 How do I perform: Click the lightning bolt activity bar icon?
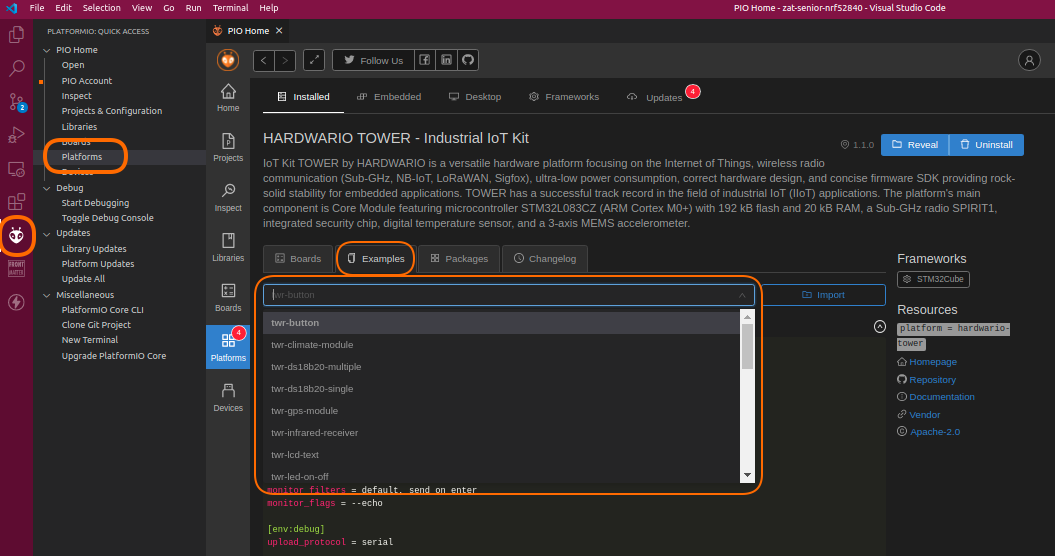pos(16,302)
